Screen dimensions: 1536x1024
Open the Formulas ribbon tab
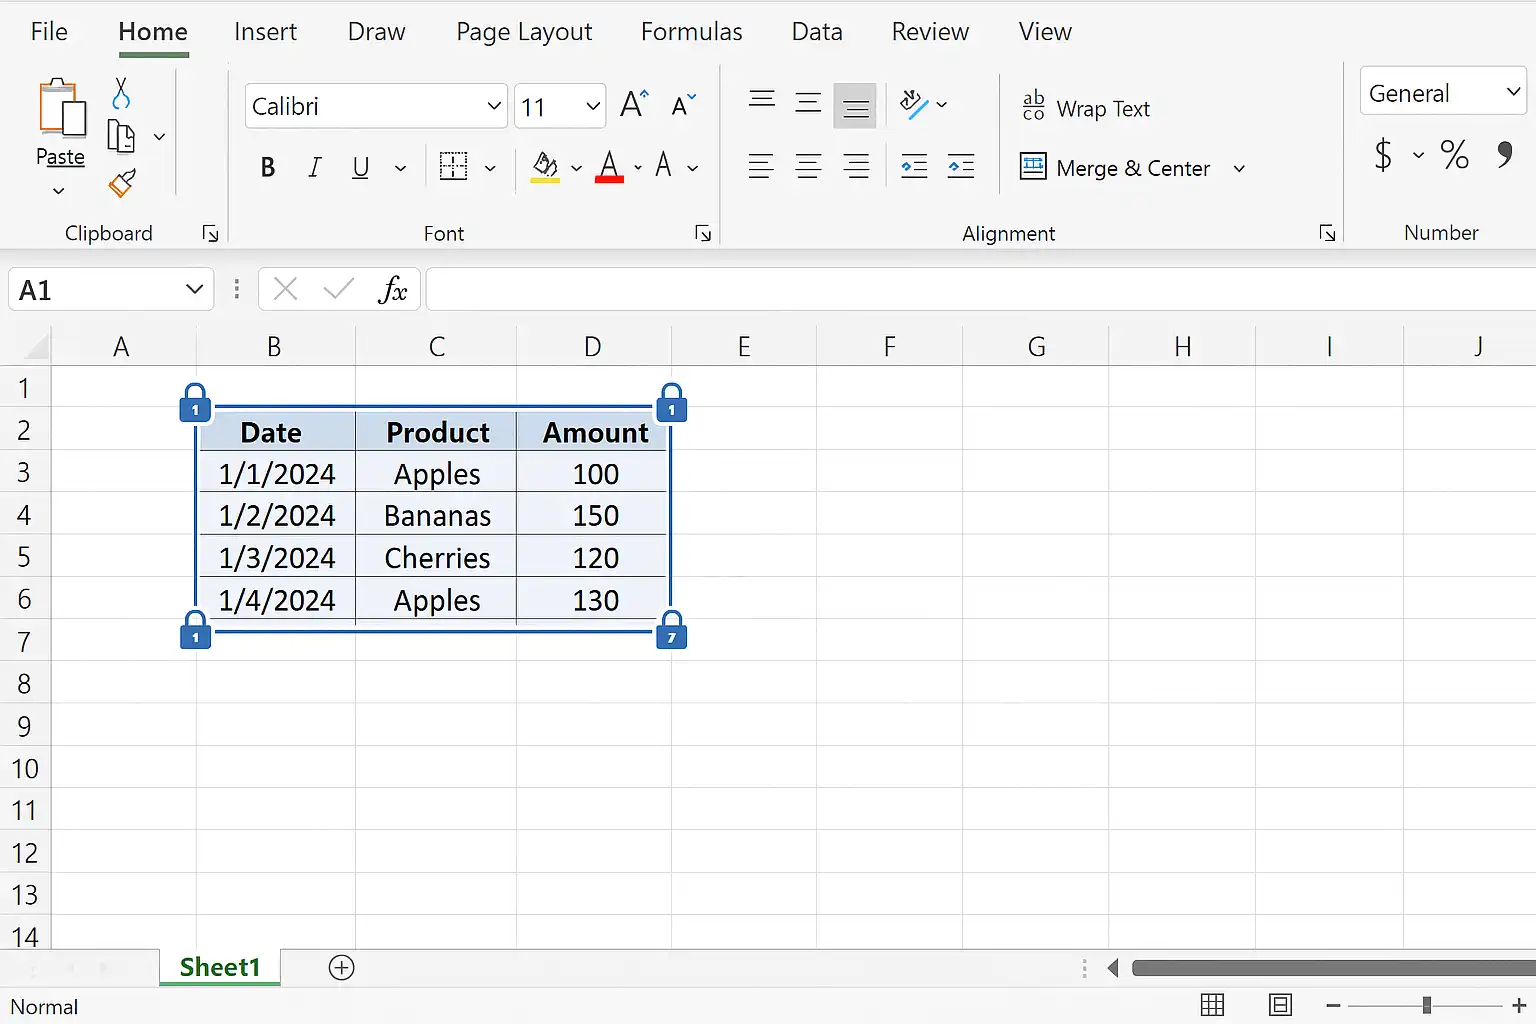(x=692, y=32)
